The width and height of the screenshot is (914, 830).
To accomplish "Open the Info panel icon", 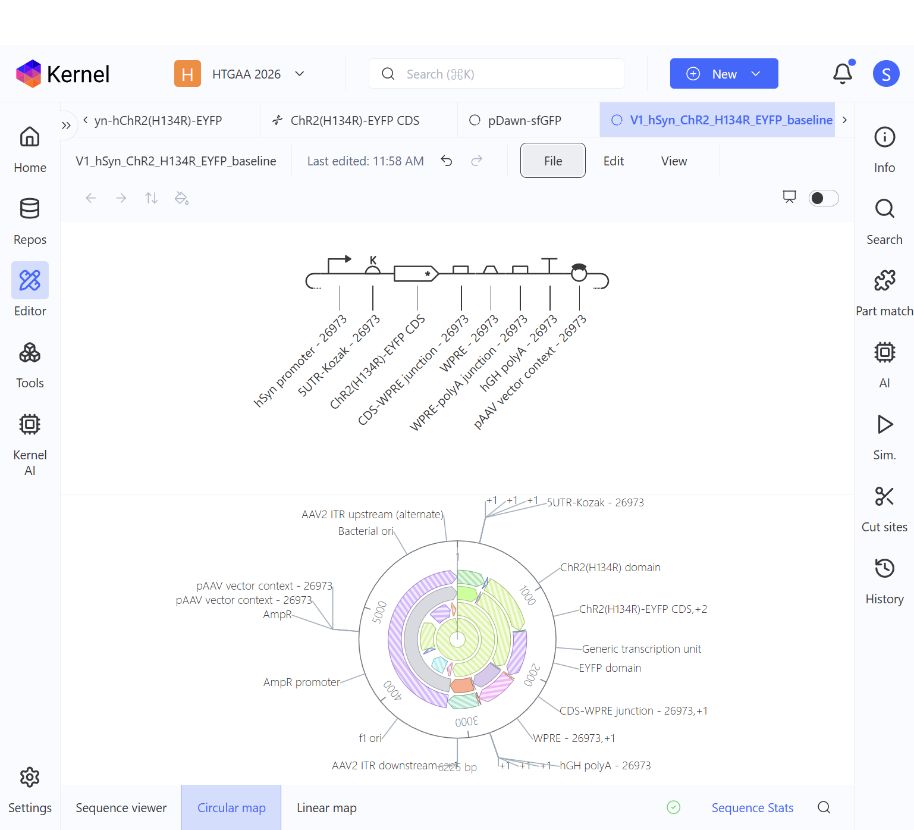I will click(x=884, y=149).
